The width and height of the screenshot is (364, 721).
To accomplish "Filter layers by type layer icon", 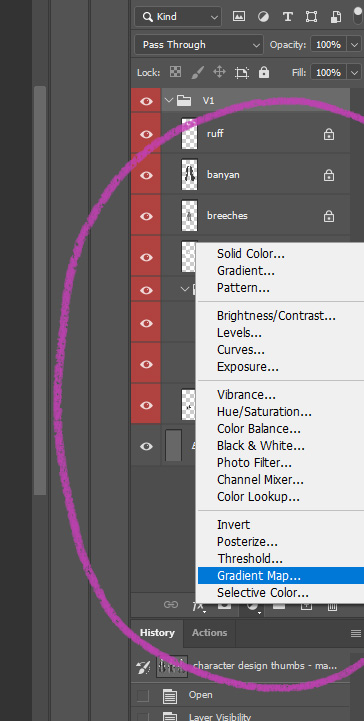I will pos(288,17).
